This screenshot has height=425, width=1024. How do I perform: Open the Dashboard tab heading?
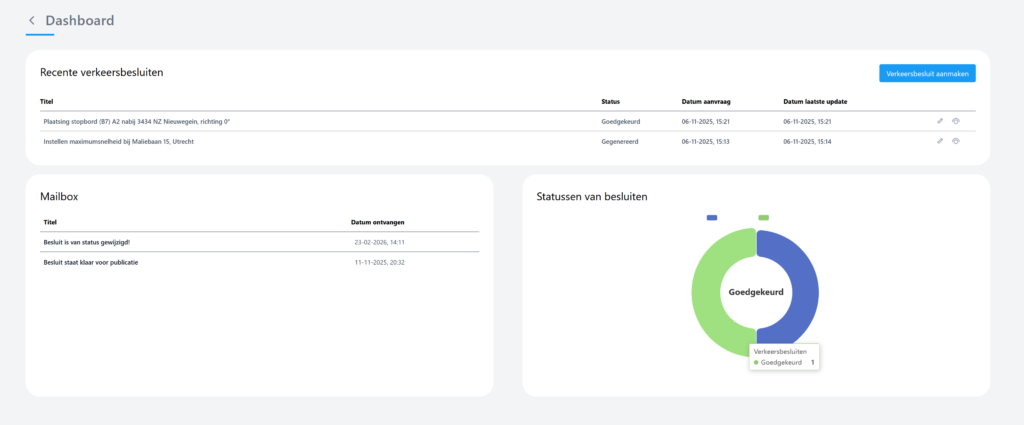coord(80,21)
